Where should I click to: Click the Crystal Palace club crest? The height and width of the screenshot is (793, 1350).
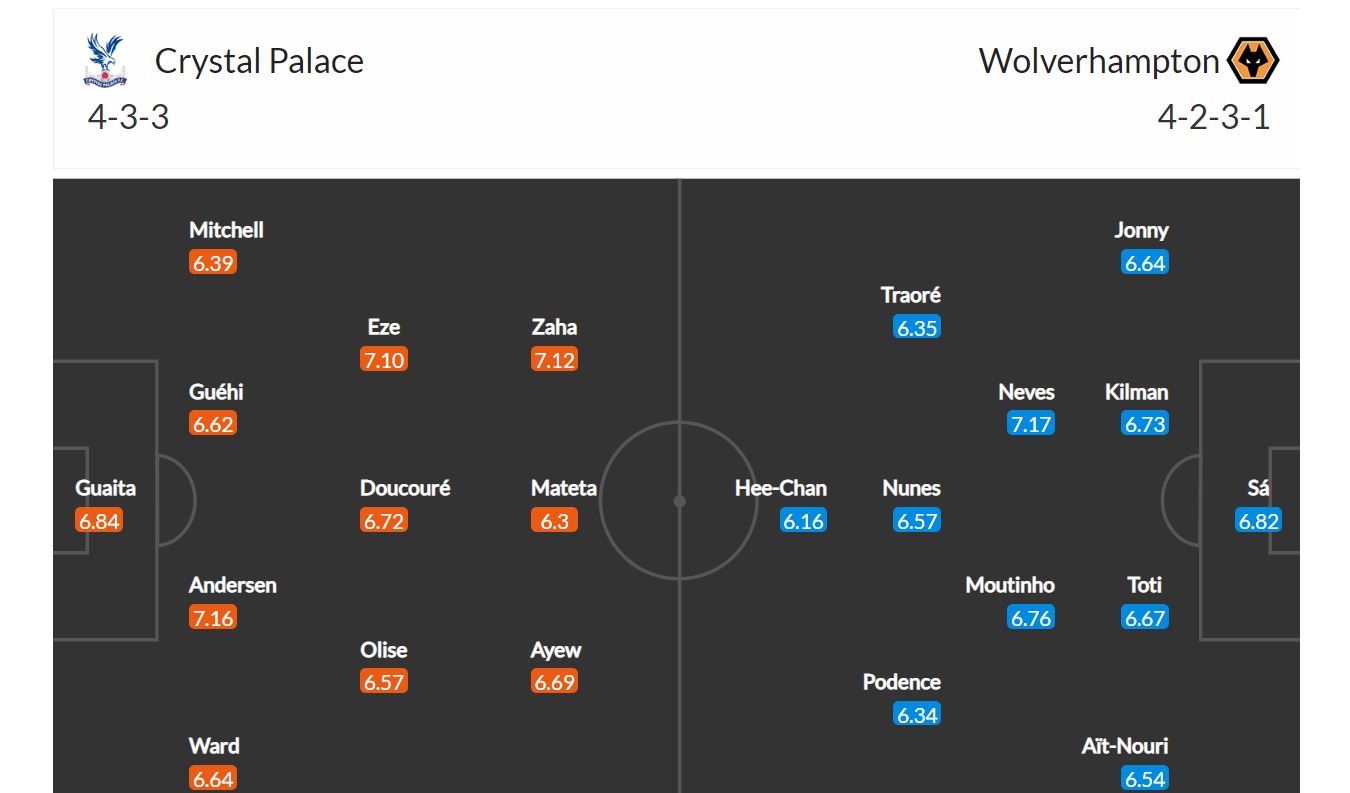[106, 60]
